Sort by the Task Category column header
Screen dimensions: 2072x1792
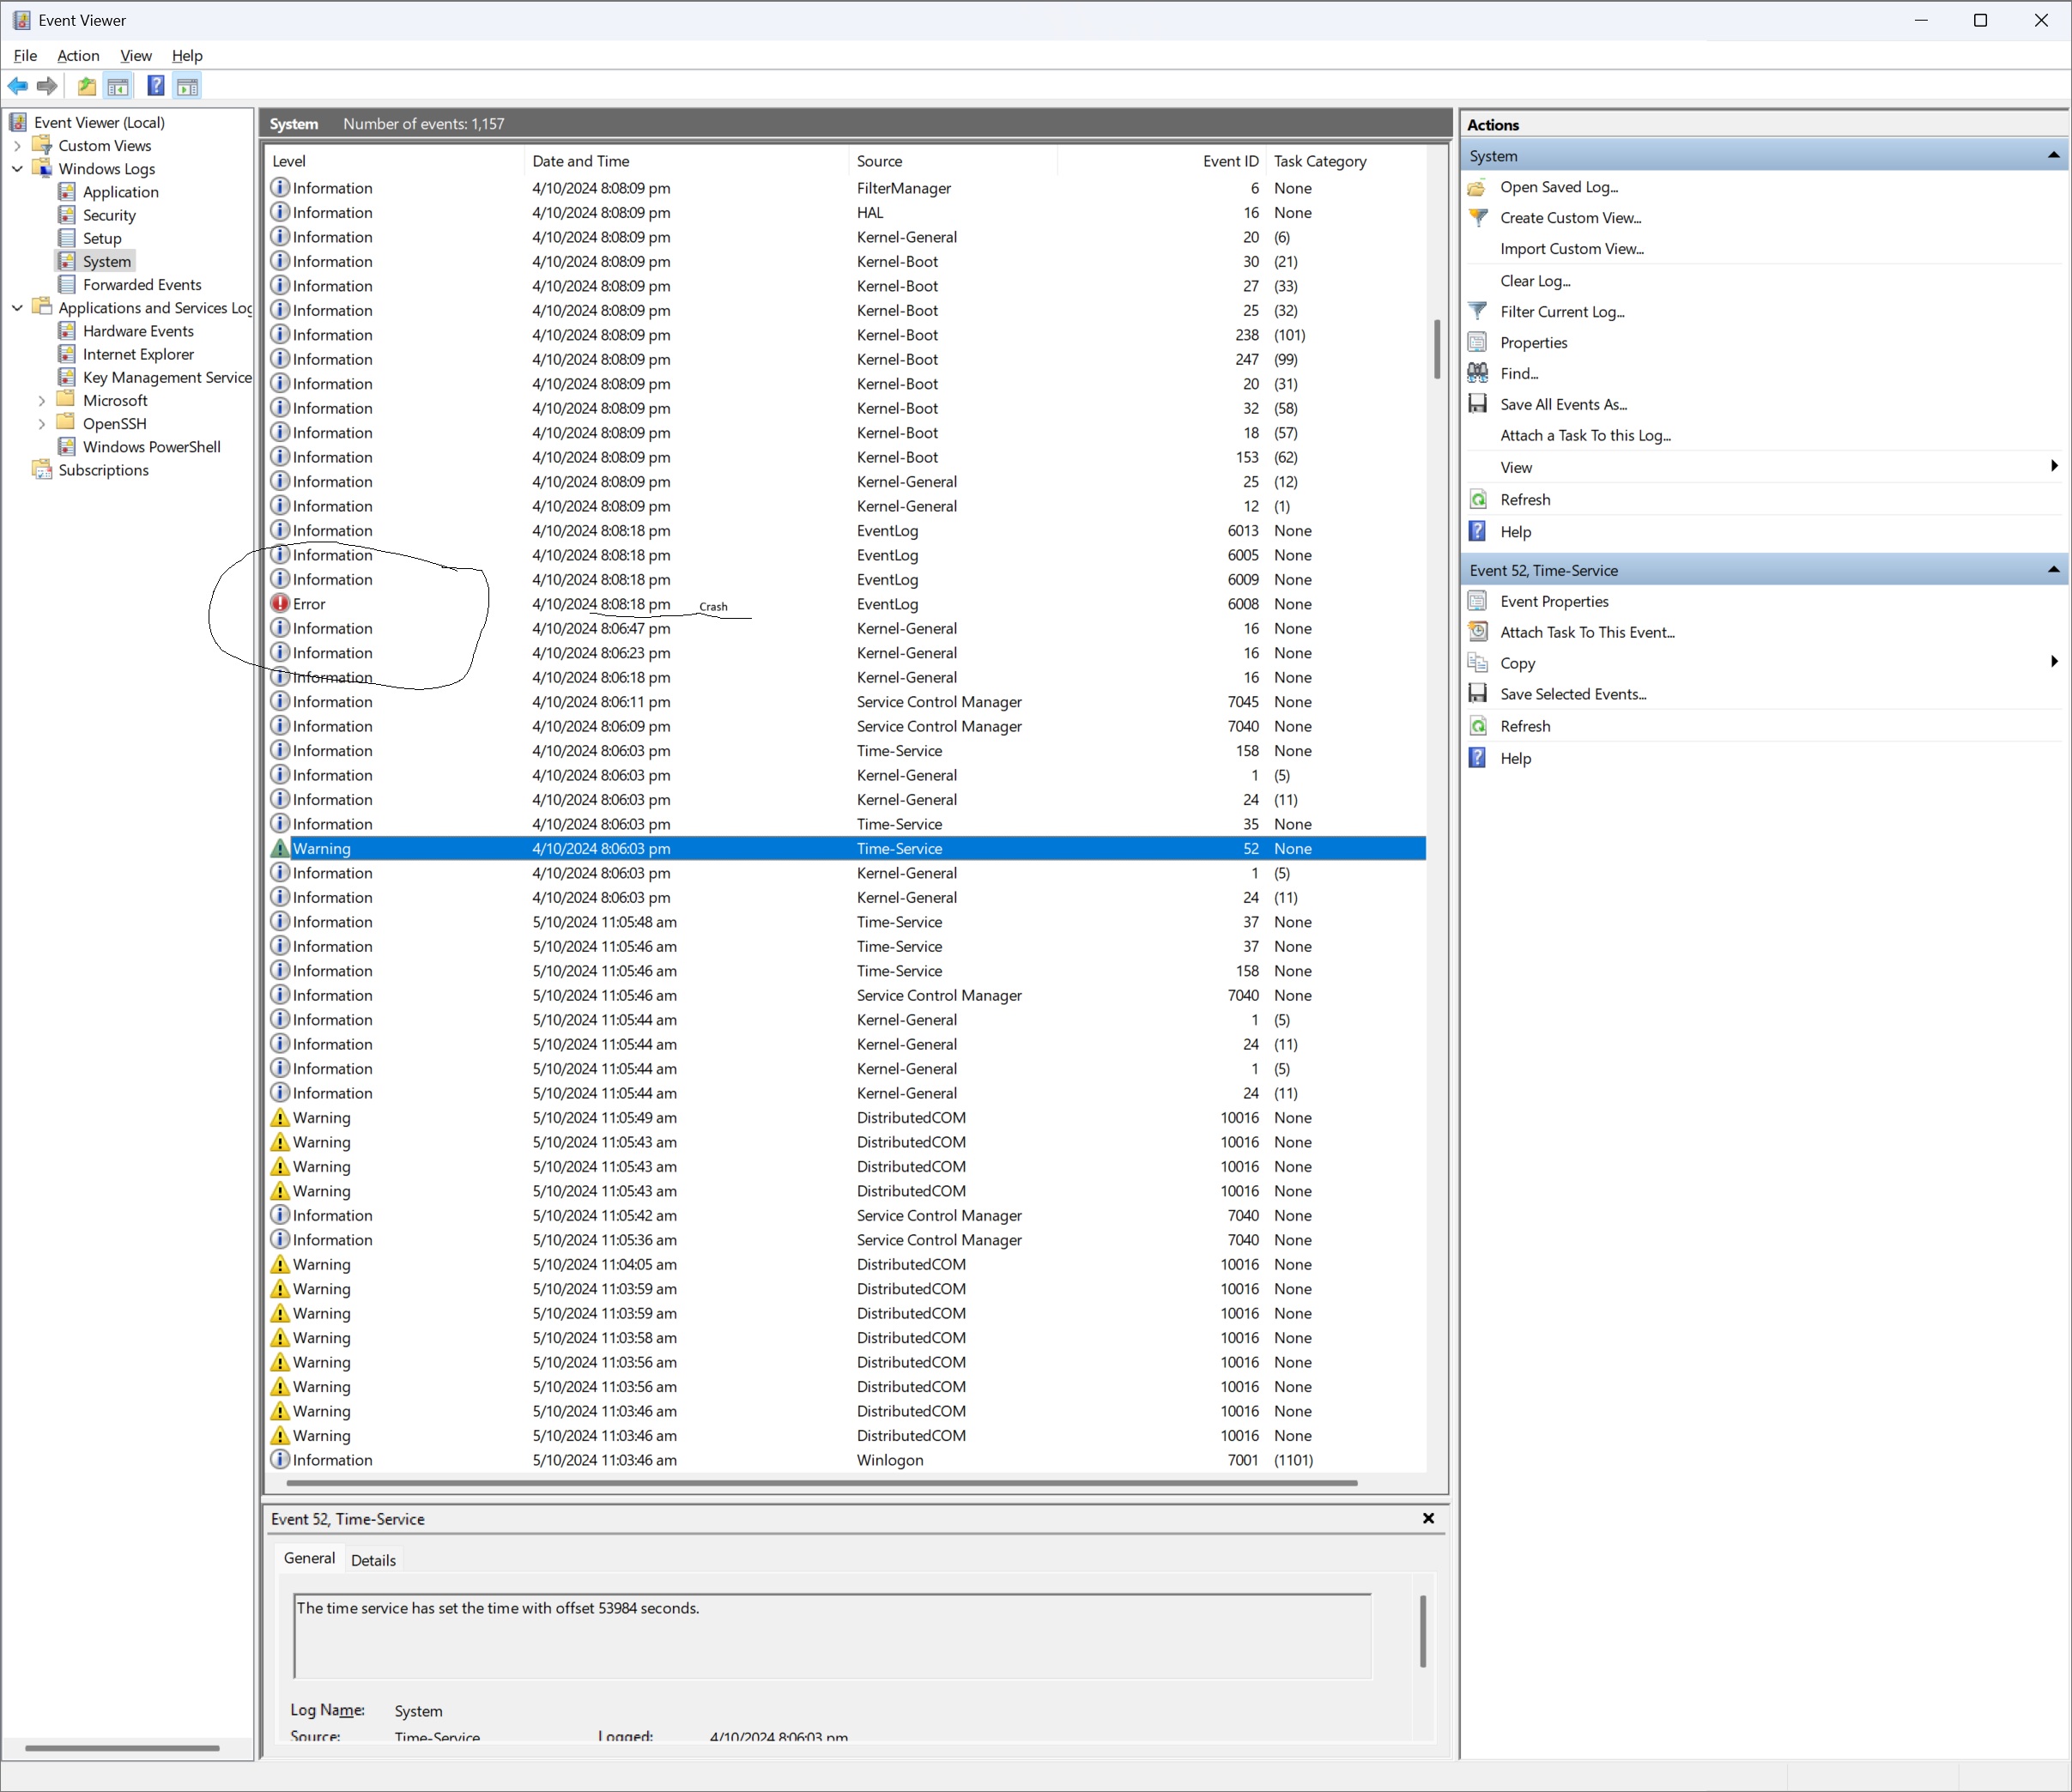[1345, 161]
